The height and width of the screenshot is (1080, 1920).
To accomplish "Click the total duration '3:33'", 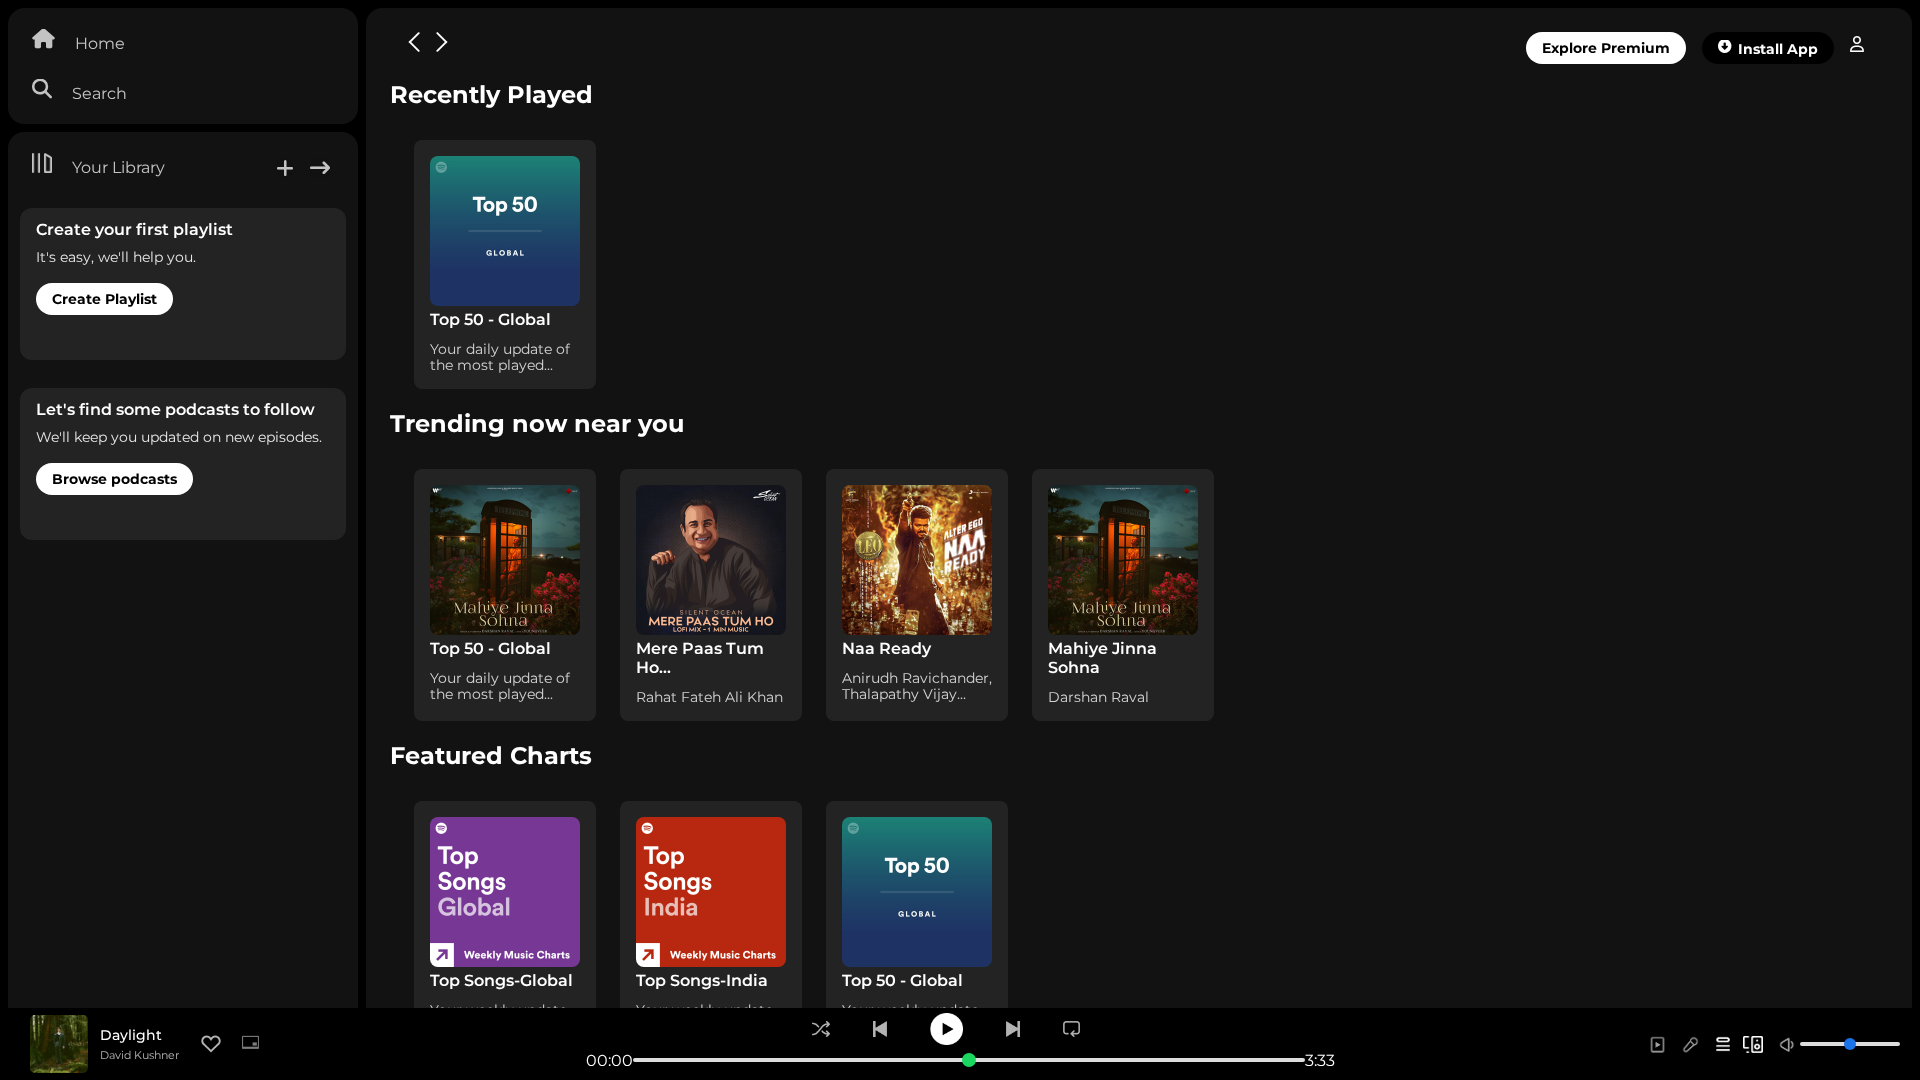I will pyautogui.click(x=1320, y=1060).
